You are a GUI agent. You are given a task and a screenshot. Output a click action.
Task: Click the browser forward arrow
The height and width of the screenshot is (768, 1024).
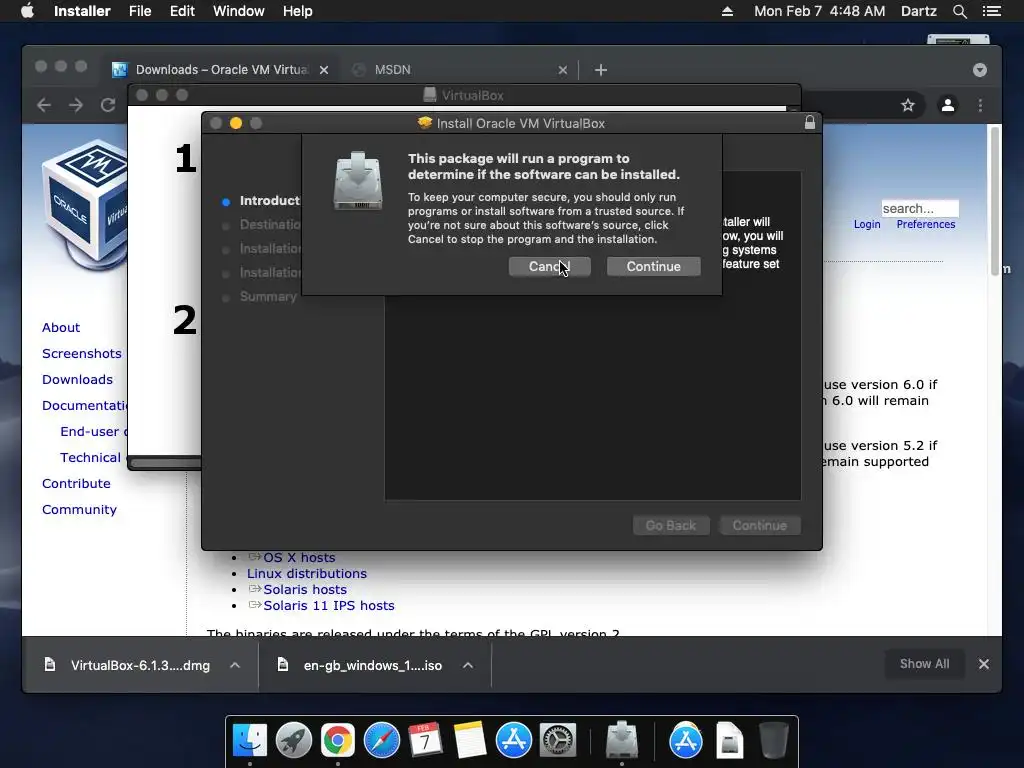click(76, 105)
